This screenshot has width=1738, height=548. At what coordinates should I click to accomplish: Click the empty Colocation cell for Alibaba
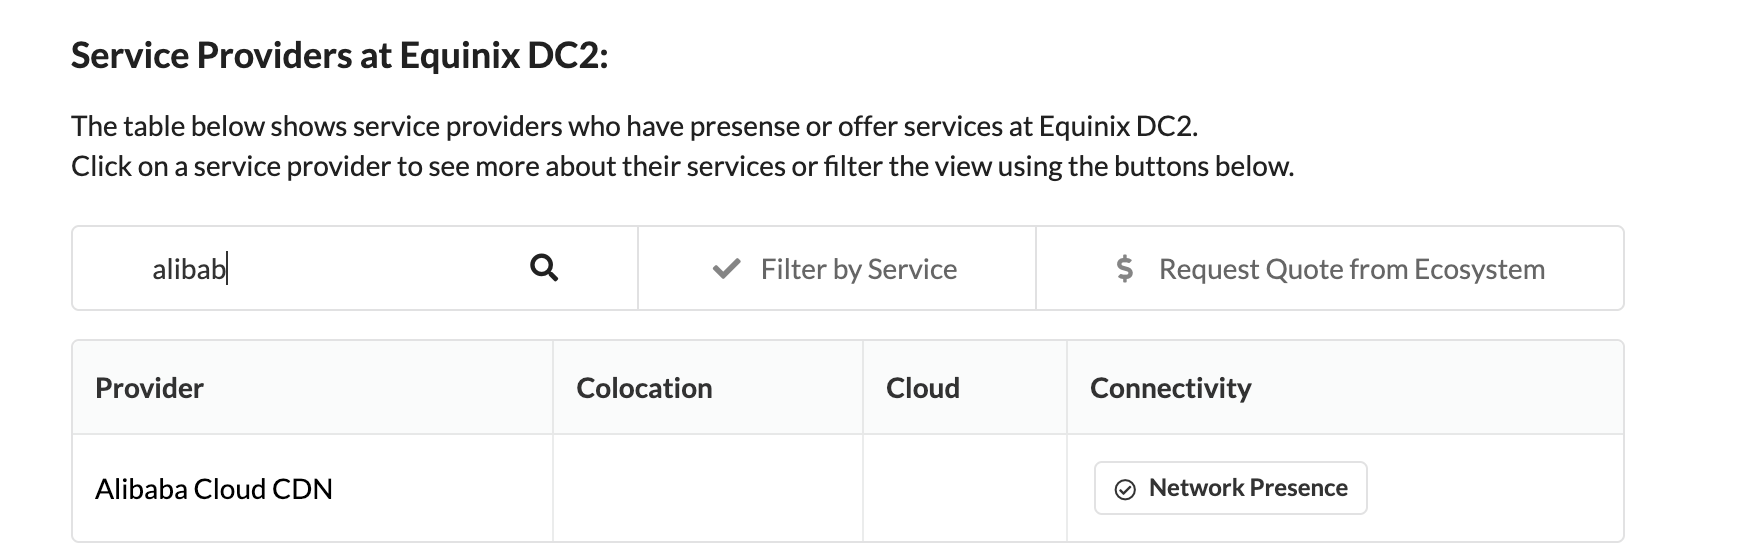pos(708,488)
